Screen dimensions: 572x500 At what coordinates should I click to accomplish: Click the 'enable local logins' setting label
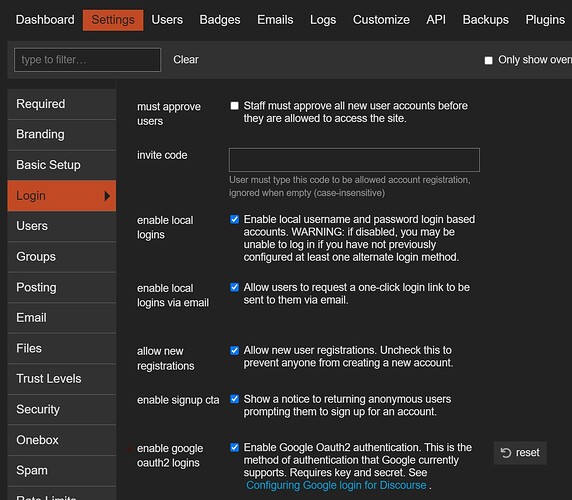point(165,227)
